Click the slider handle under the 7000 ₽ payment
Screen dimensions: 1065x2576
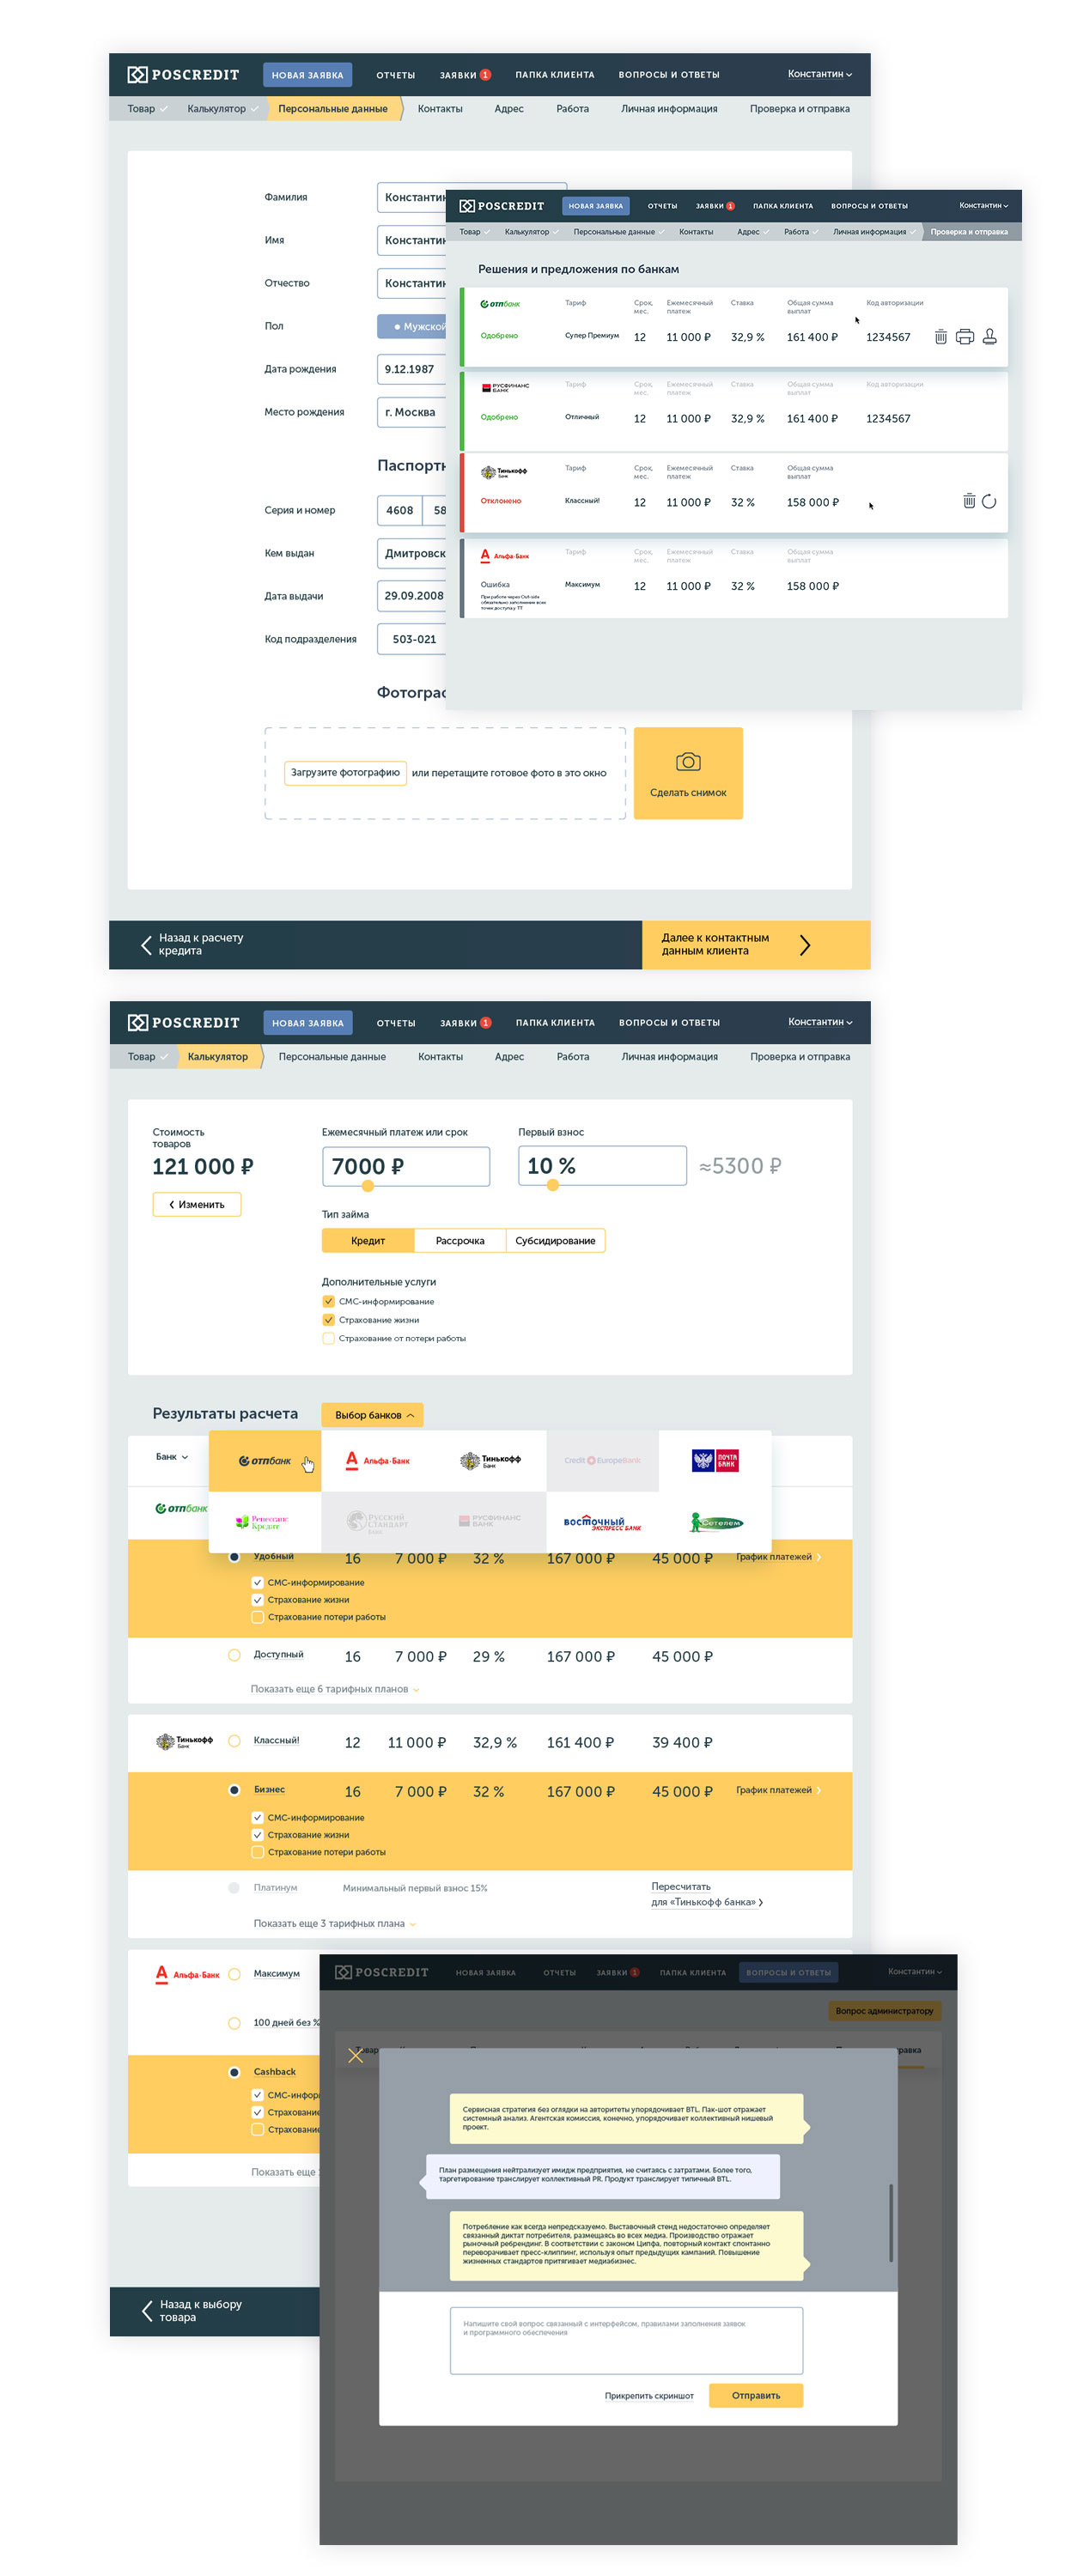coord(368,1186)
